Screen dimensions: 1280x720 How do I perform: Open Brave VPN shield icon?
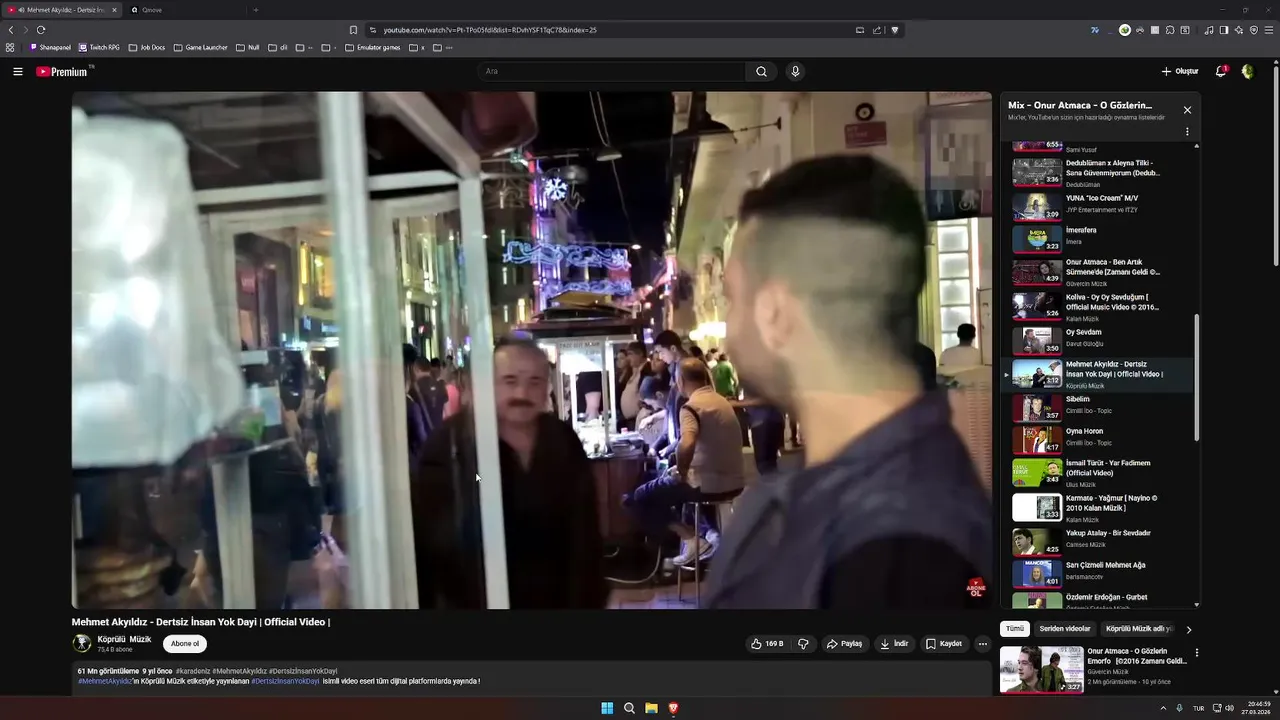point(1253,30)
